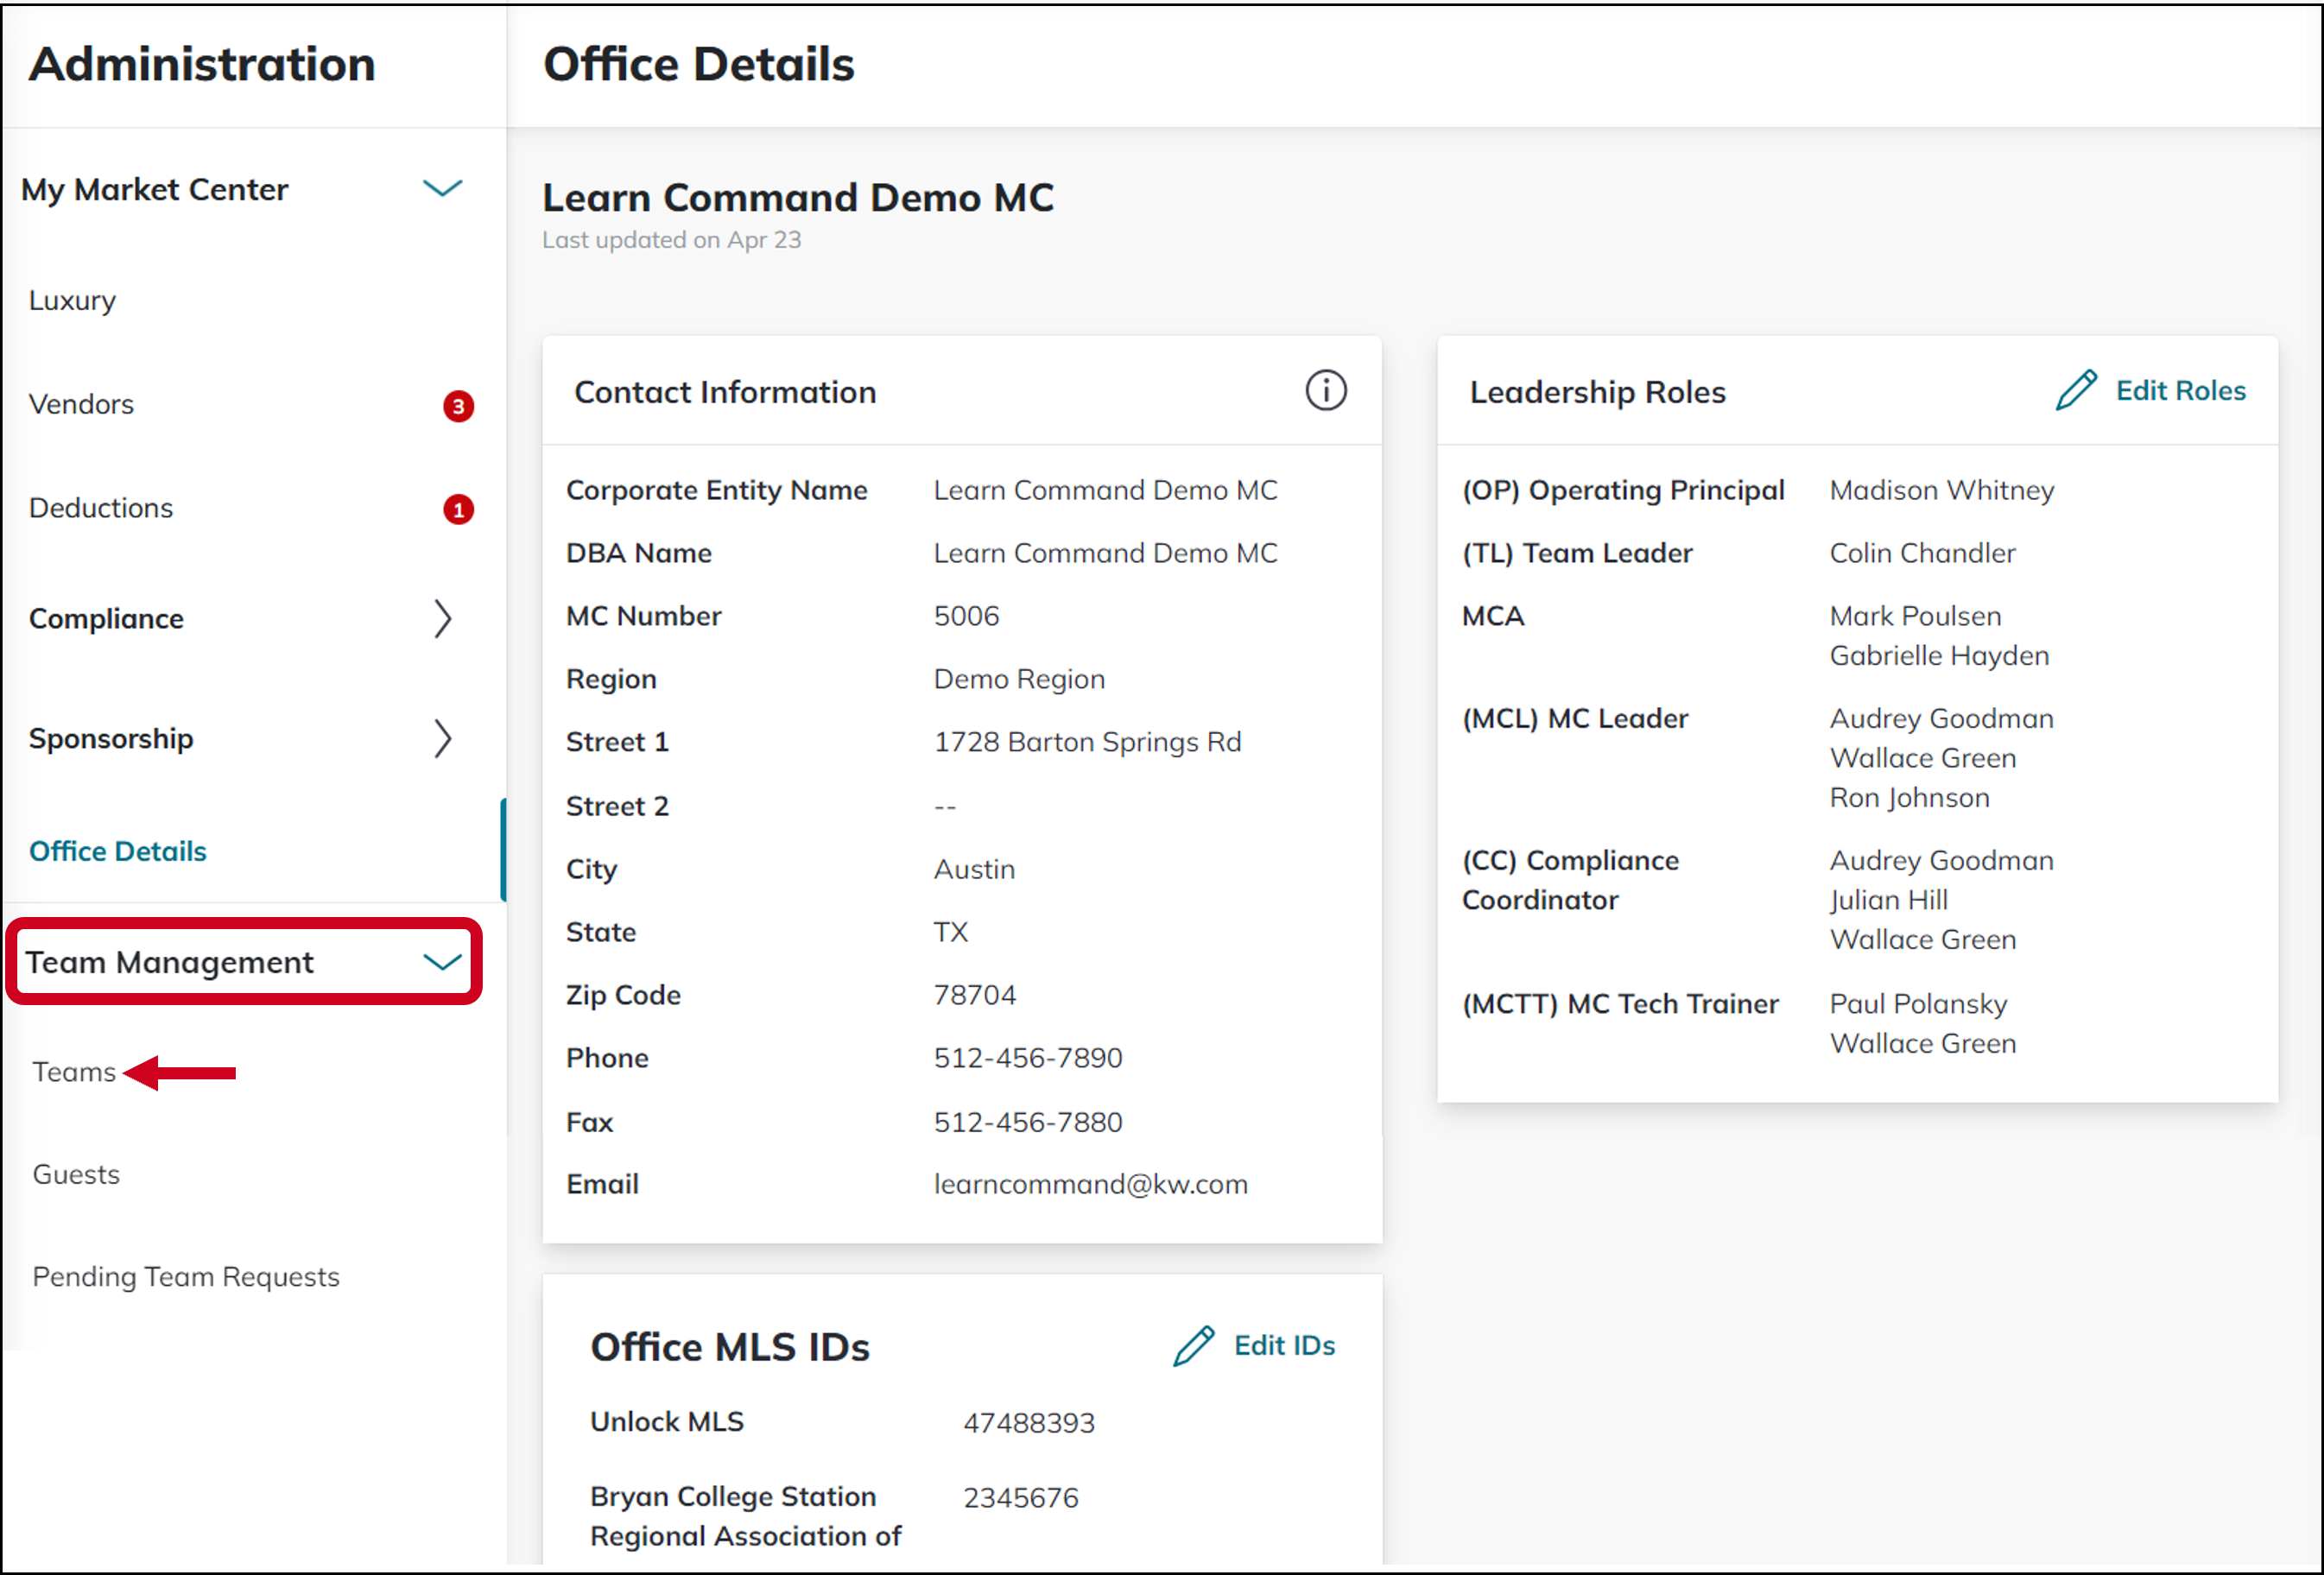2324x1575 pixels.
Task: Open Pending Team Requests
Action: (x=185, y=1277)
